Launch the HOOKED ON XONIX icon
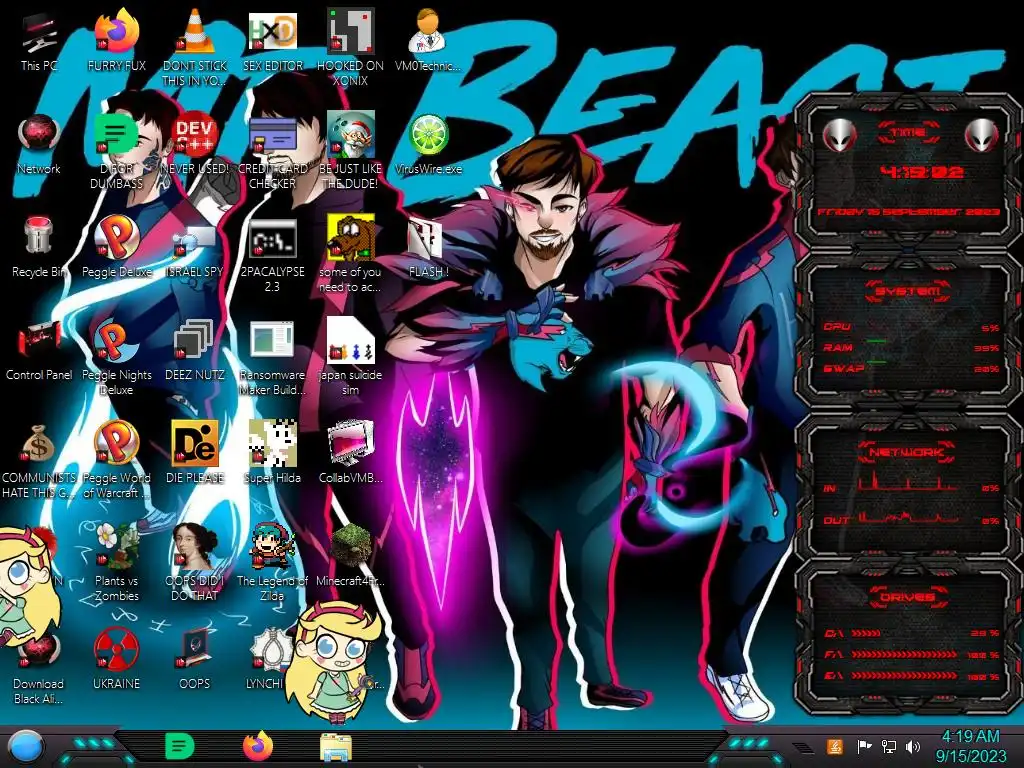 click(x=351, y=31)
